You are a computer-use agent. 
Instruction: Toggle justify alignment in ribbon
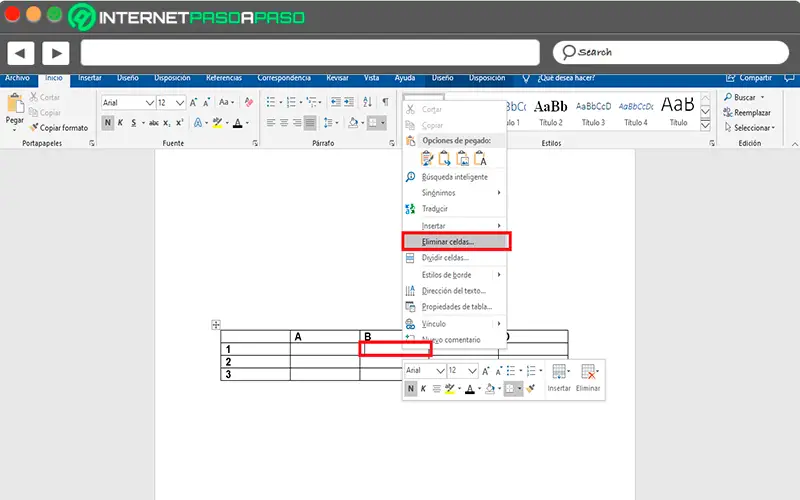(x=310, y=123)
